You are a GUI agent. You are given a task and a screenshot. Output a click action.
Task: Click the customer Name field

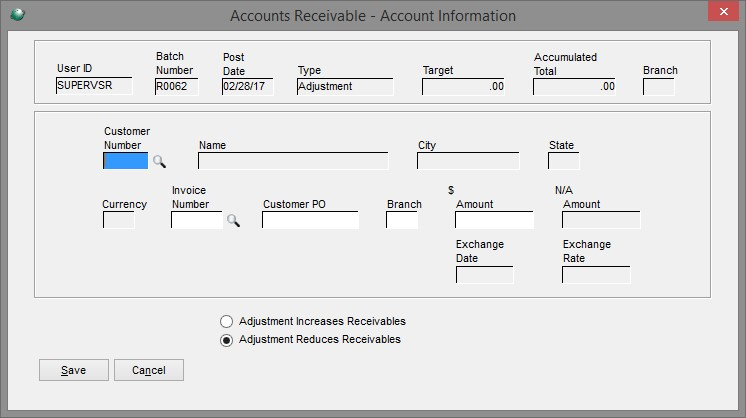293,161
